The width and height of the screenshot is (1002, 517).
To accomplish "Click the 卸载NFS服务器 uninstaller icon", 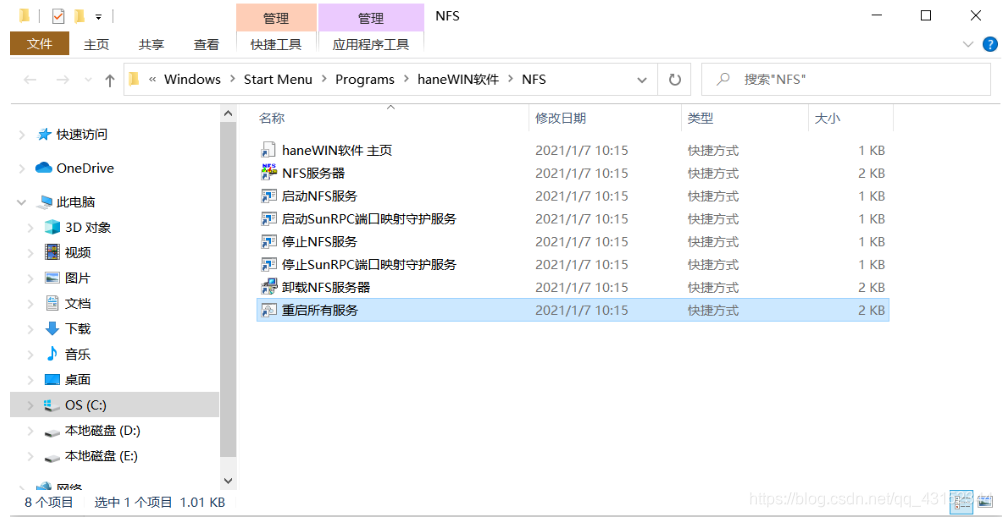I will (268, 288).
